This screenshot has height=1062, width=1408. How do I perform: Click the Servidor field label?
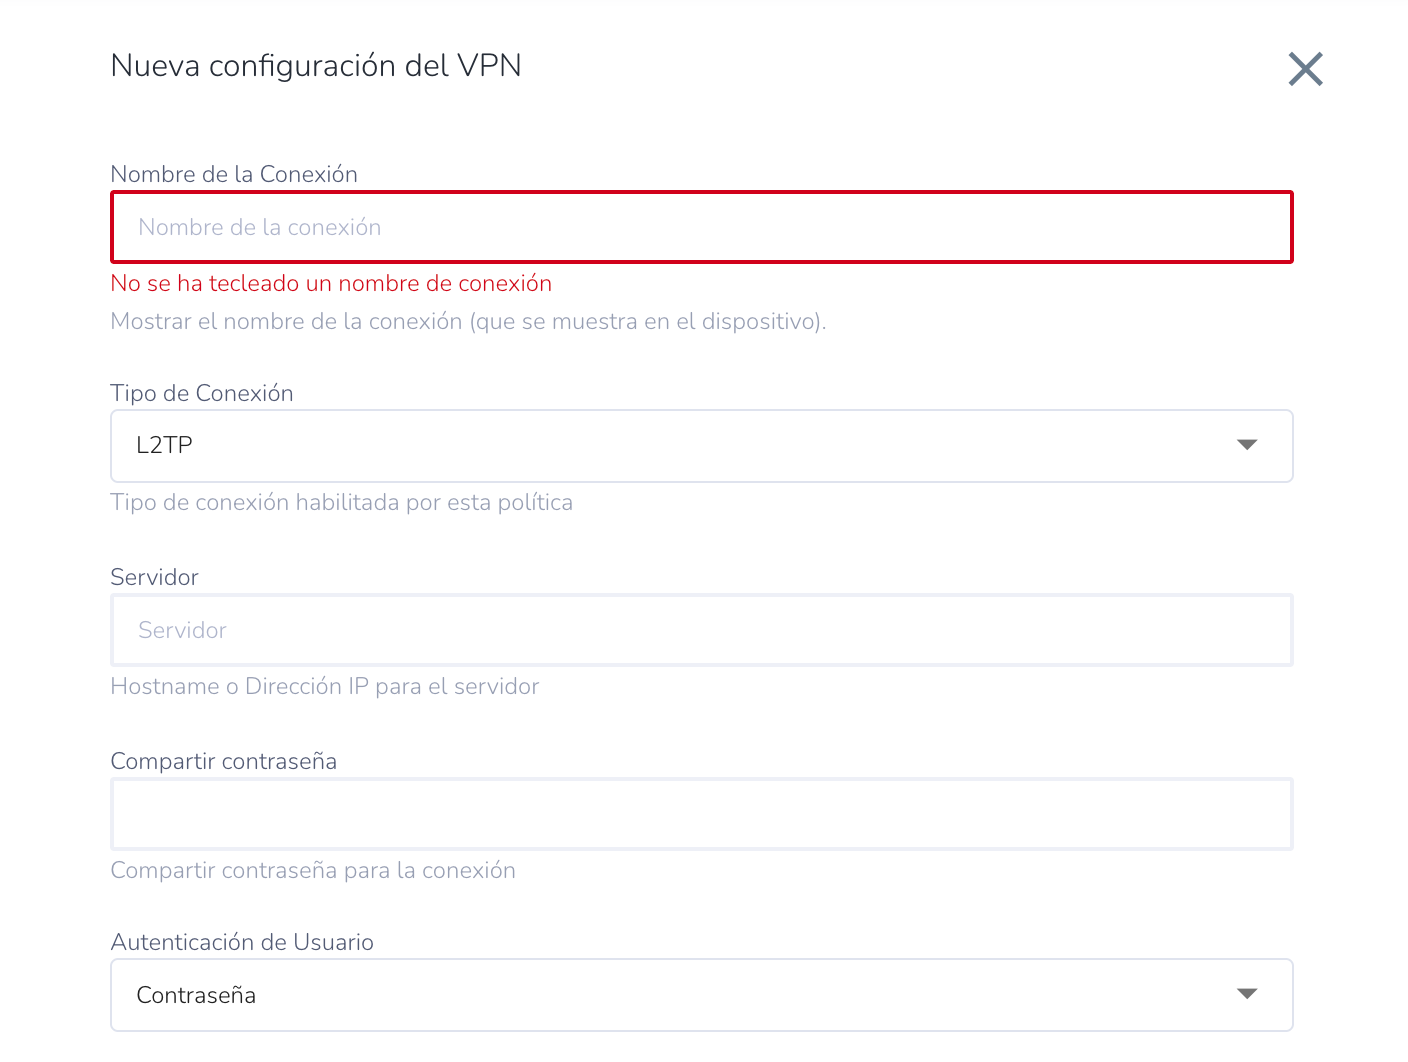pos(154,577)
